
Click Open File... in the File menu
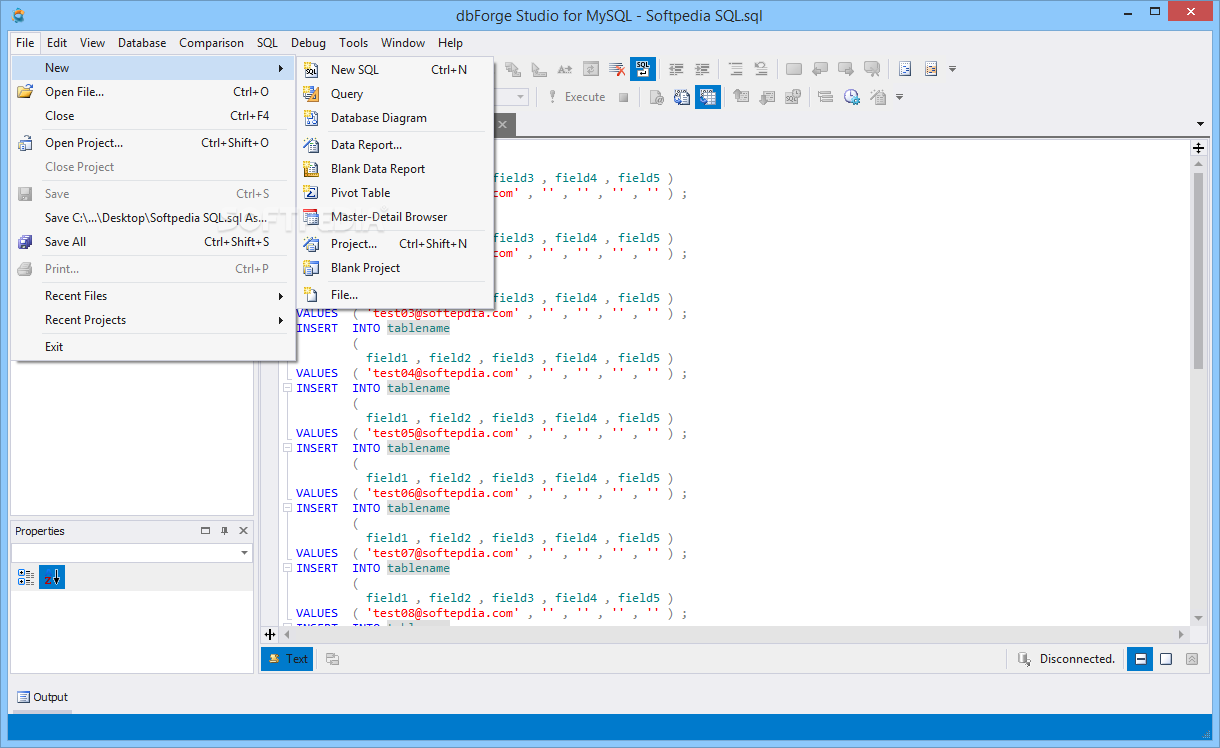click(x=153, y=92)
